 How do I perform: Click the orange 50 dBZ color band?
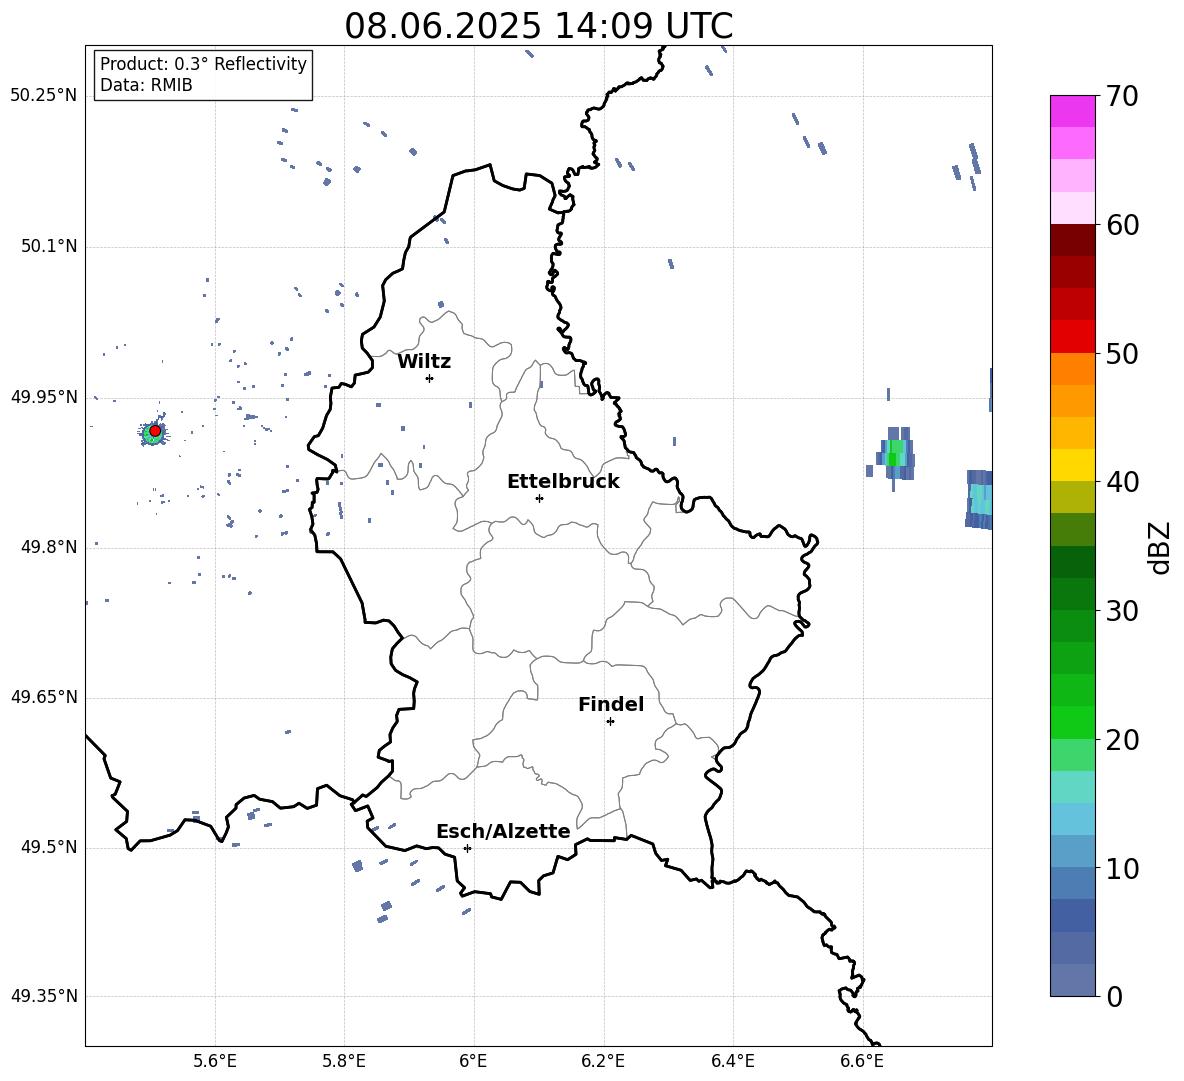coord(1073,368)
